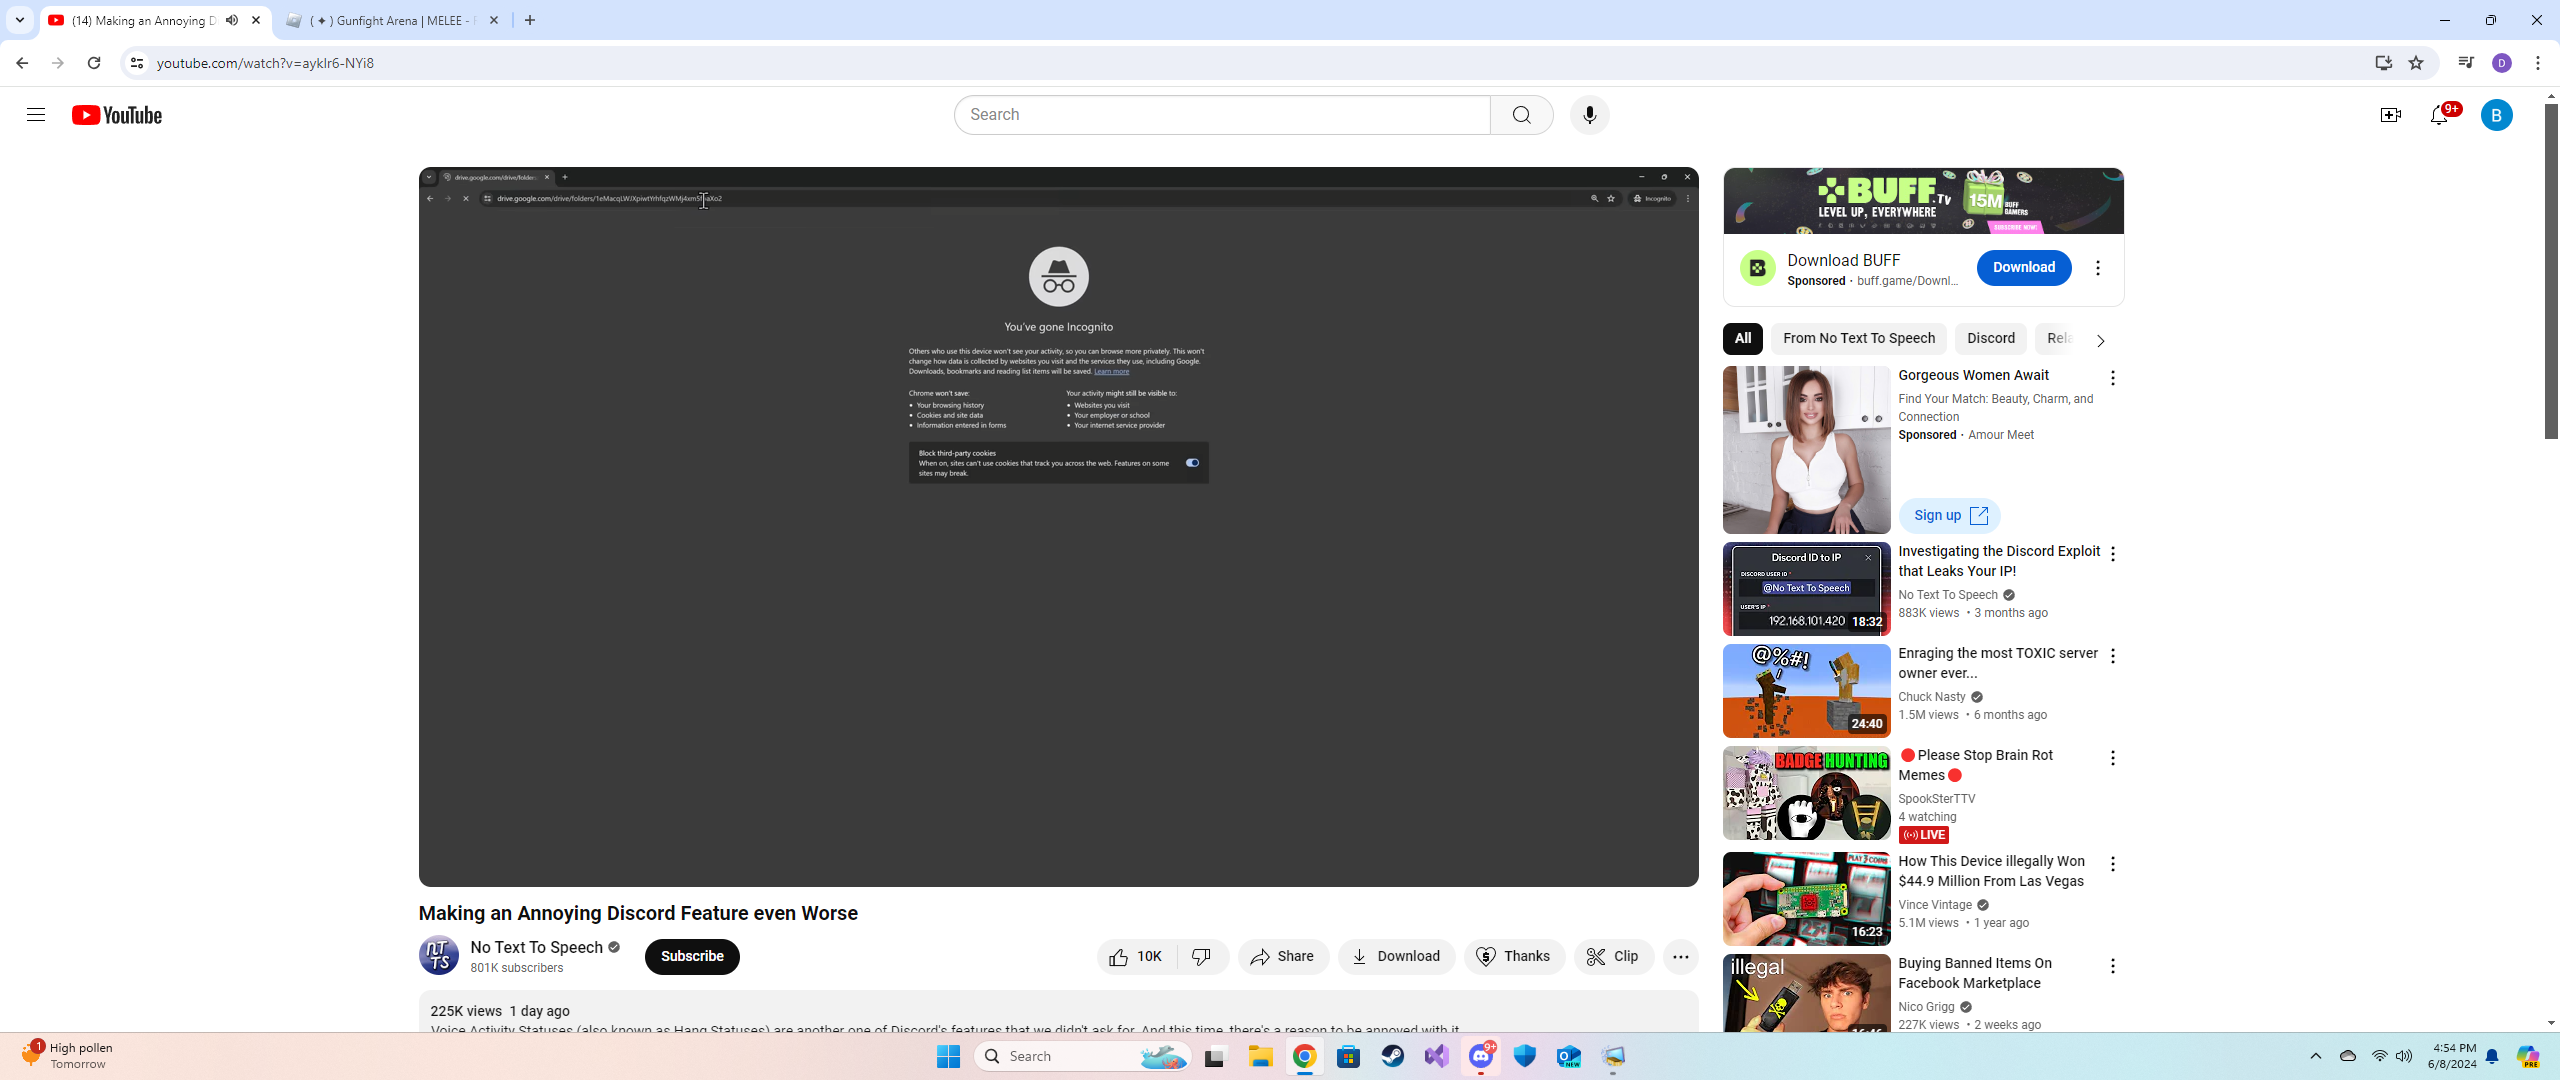Clip the video with scissors icon
This screenshot has width=2560, height=1080.
(1613, 957)
